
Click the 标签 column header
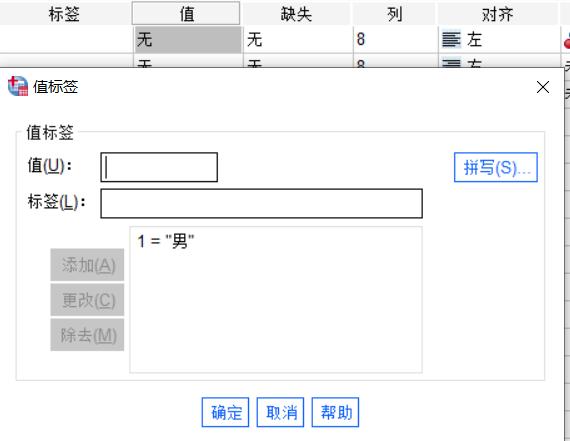coord(64,14)
